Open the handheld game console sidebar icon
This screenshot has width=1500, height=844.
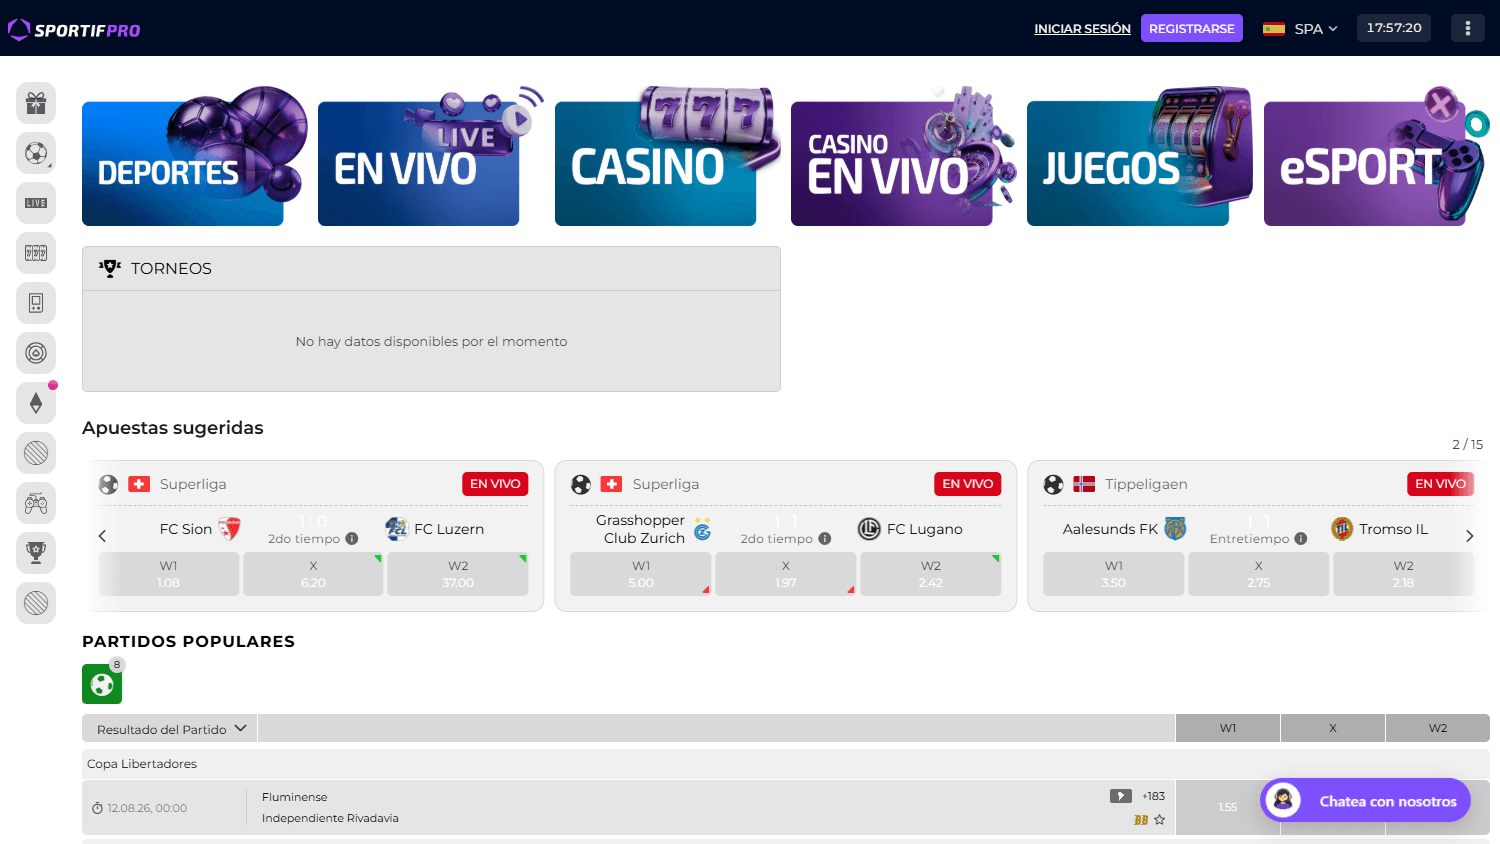[36, 303]
